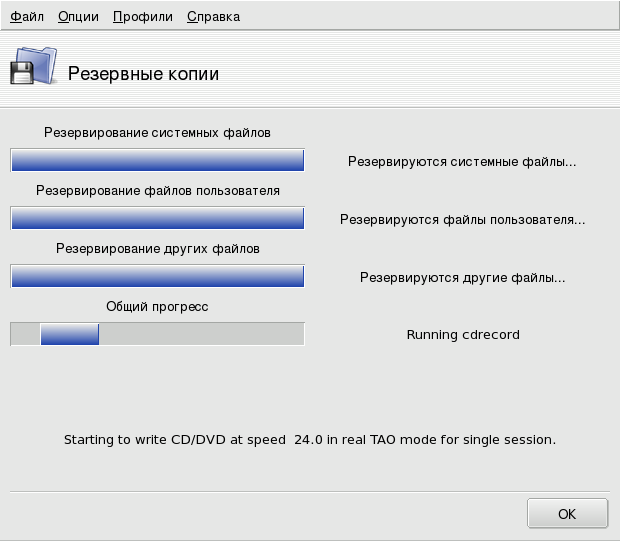The image size is (620, 542).
Task: Open the Файл menu
Action: pos(27,17)
